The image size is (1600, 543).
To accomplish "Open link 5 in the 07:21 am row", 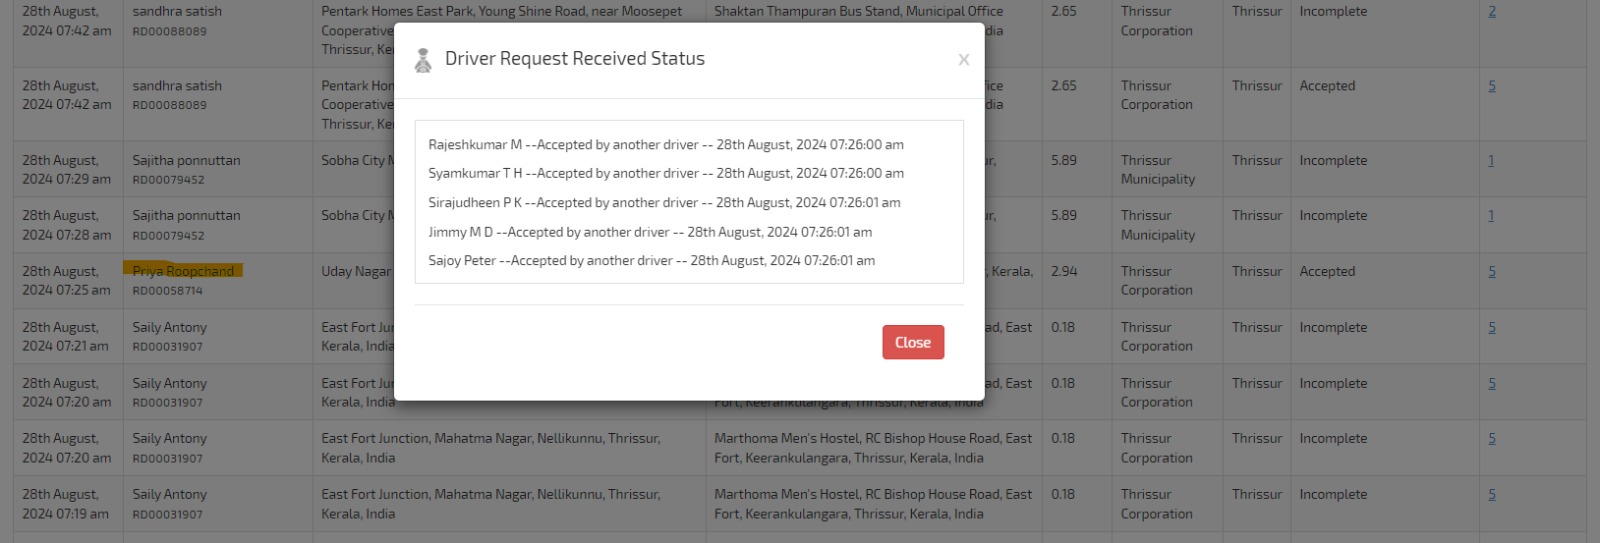I will point(1492,328).
